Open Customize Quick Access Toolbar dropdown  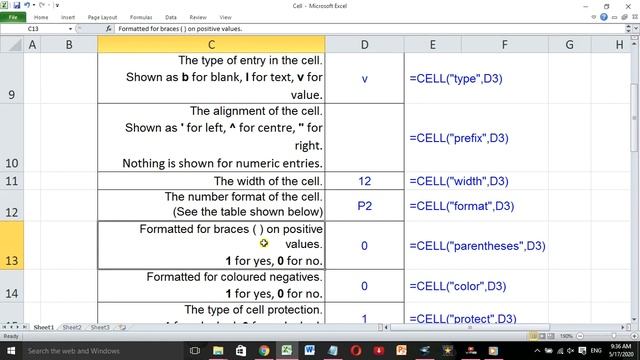(57, 5)
